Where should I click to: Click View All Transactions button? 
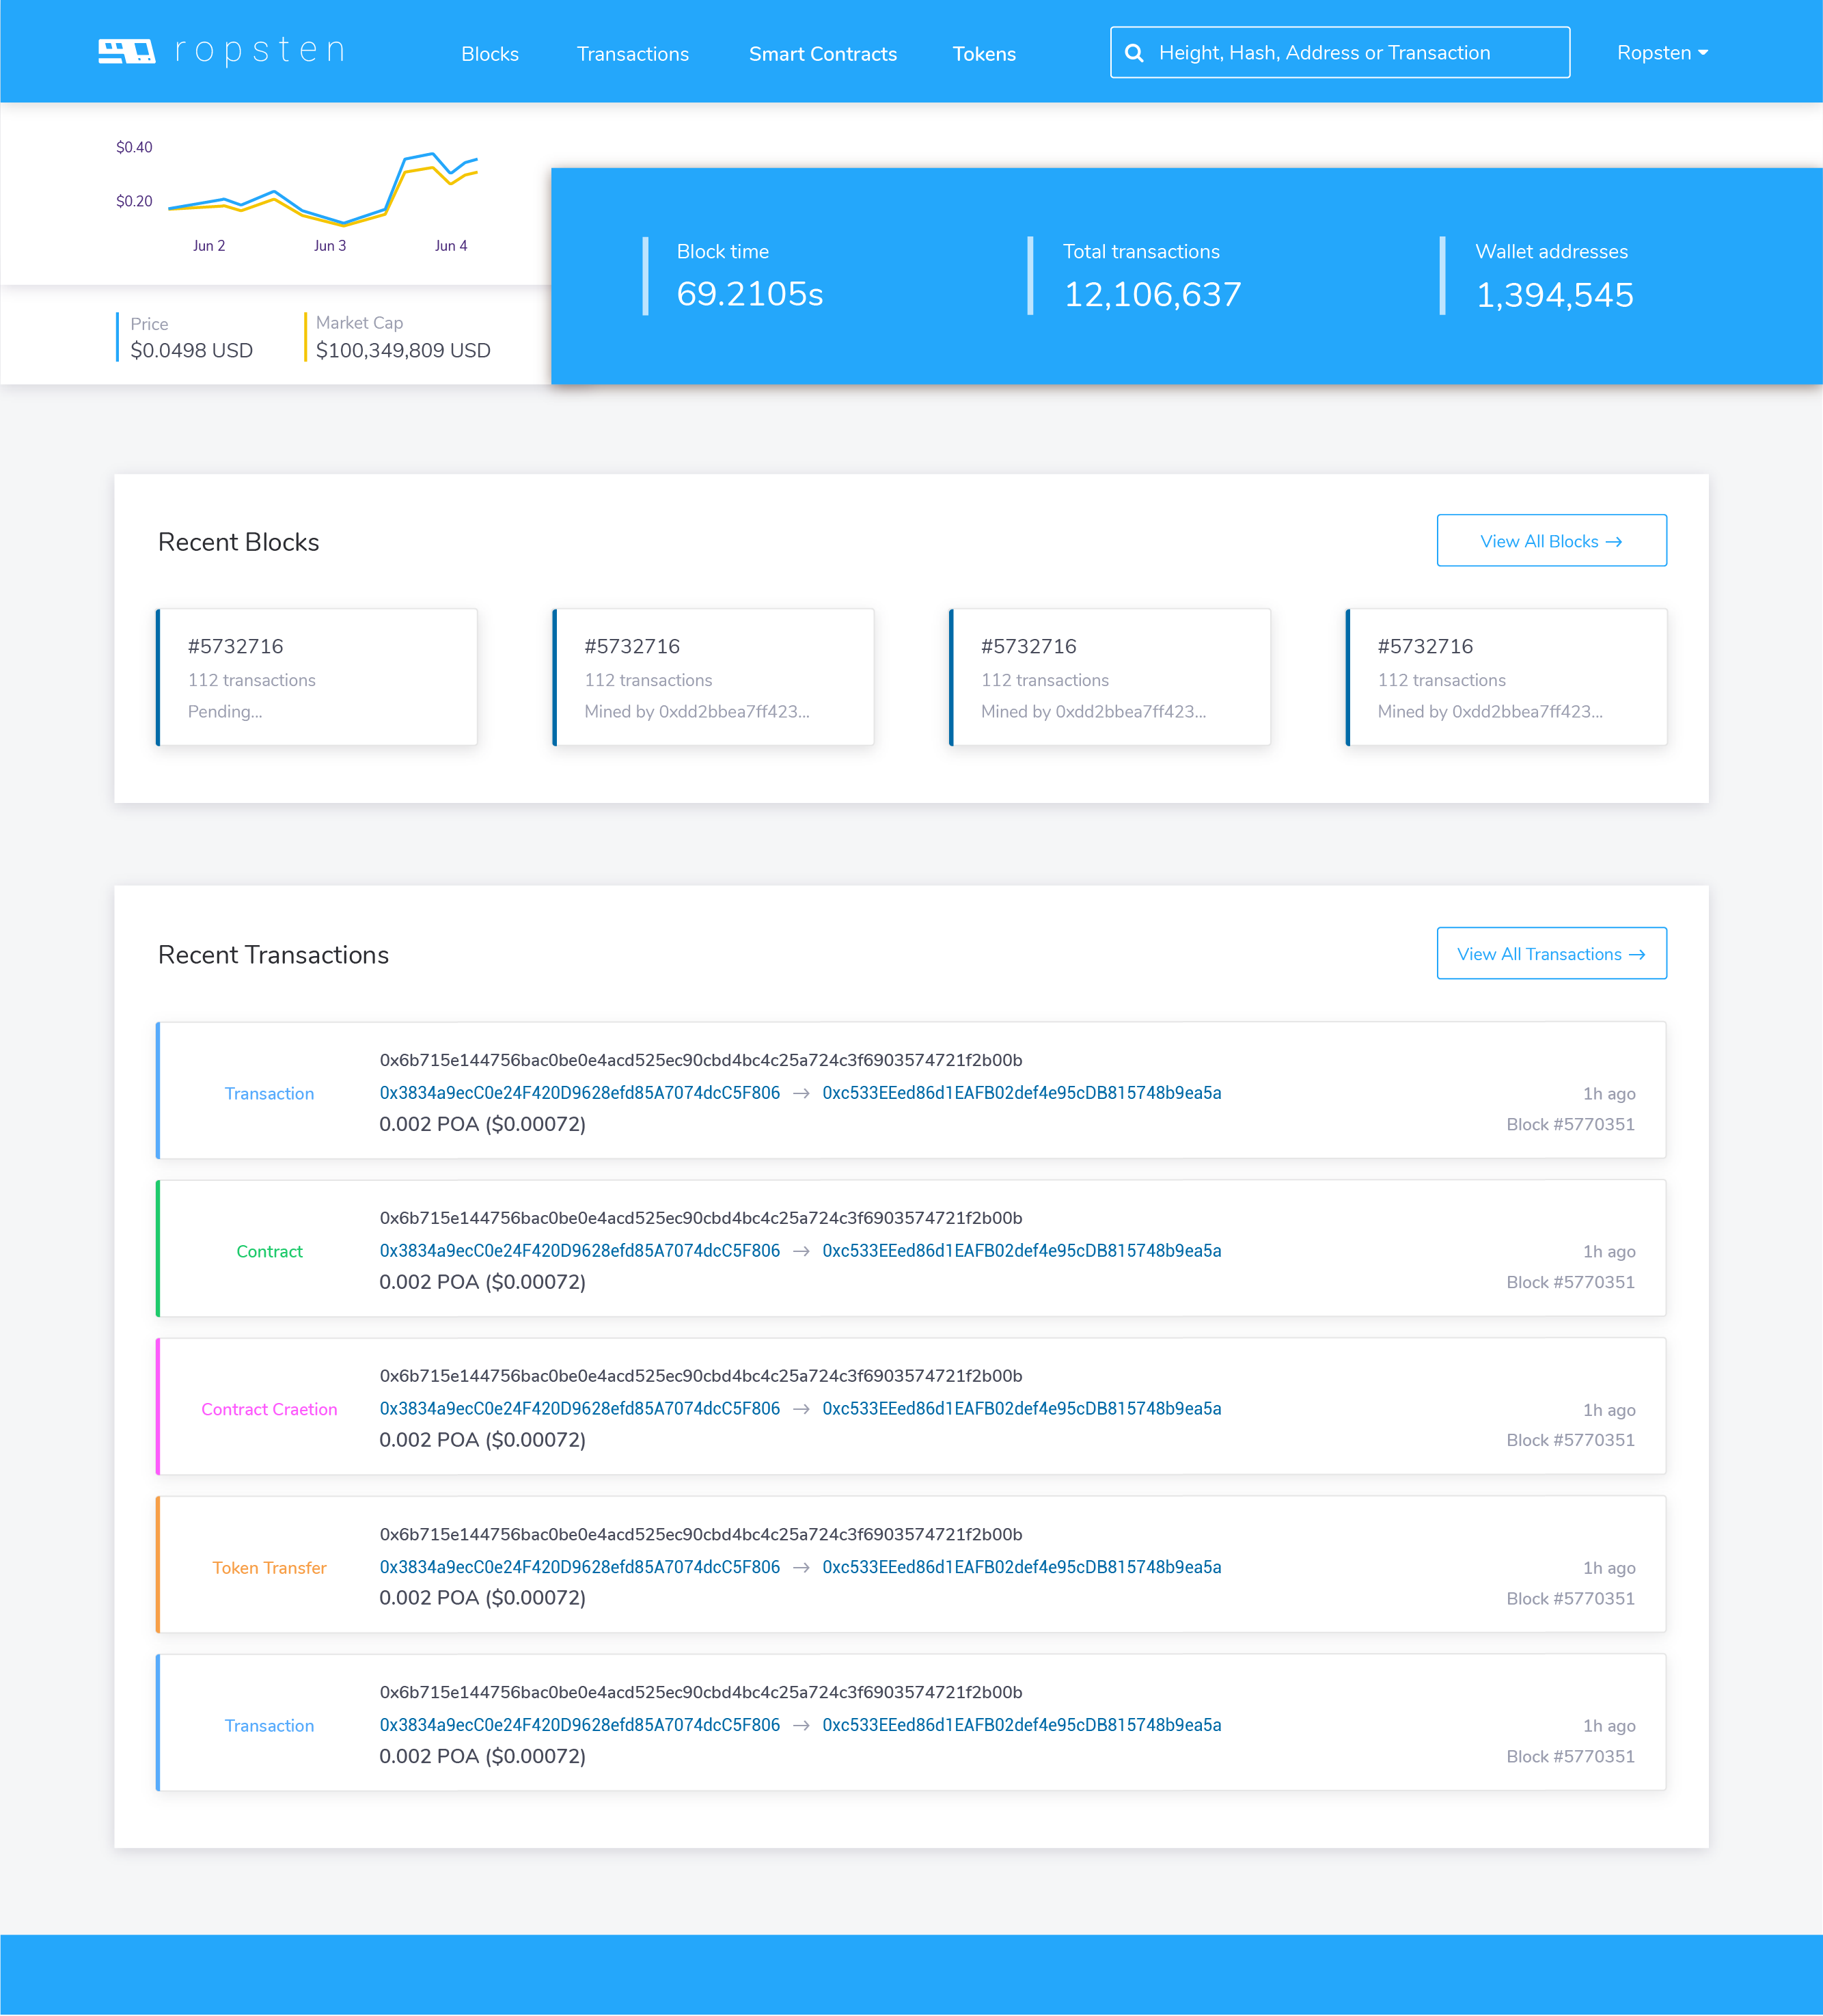tap(1551, 954)
